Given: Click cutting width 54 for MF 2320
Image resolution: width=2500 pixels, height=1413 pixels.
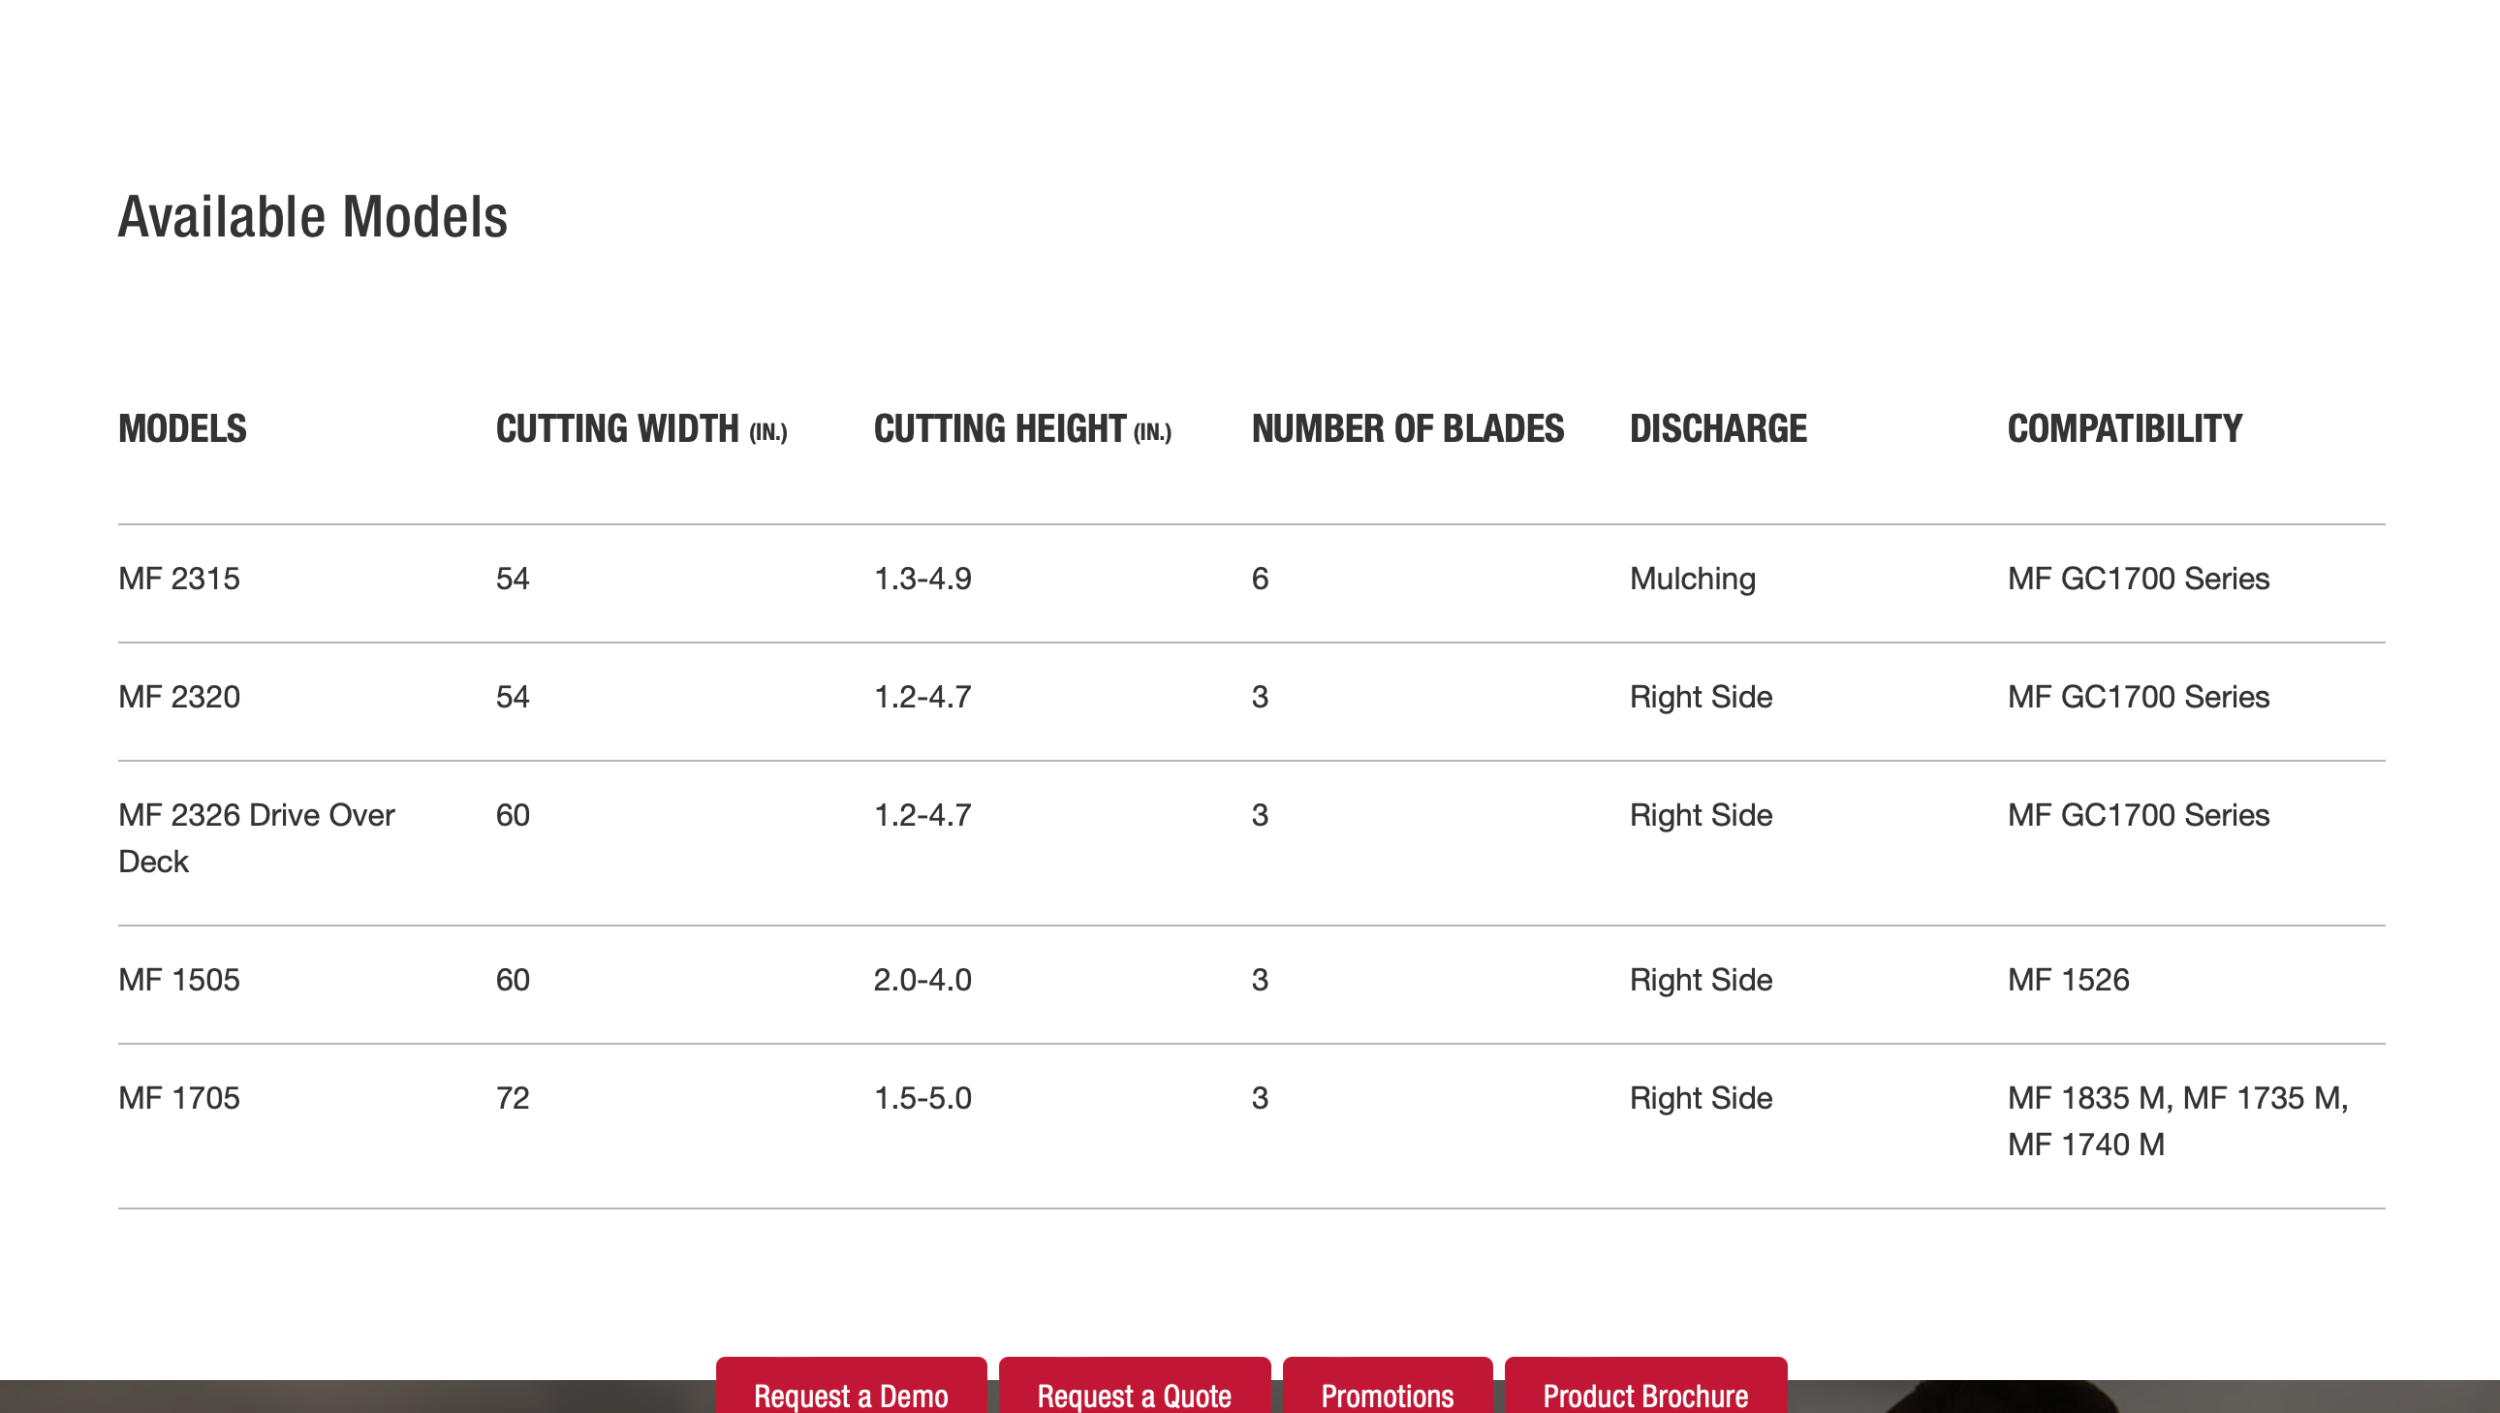Looking at the screenshot, I should (x=512, y=697).
